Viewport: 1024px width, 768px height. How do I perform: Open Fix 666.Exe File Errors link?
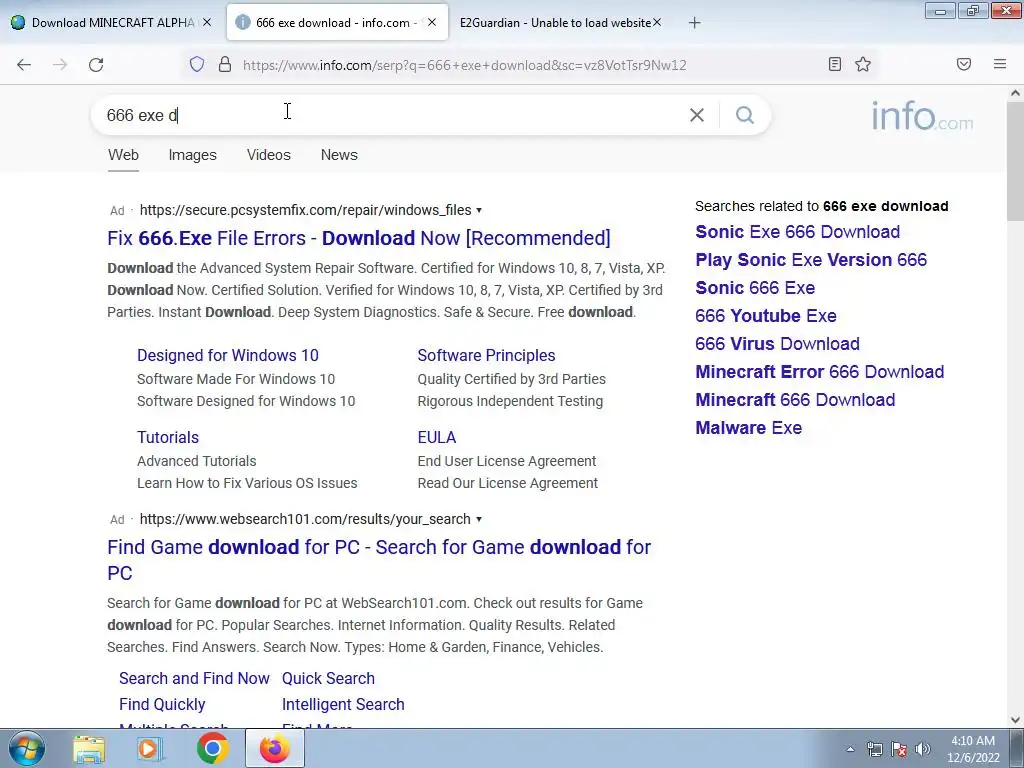coord(359,238)
